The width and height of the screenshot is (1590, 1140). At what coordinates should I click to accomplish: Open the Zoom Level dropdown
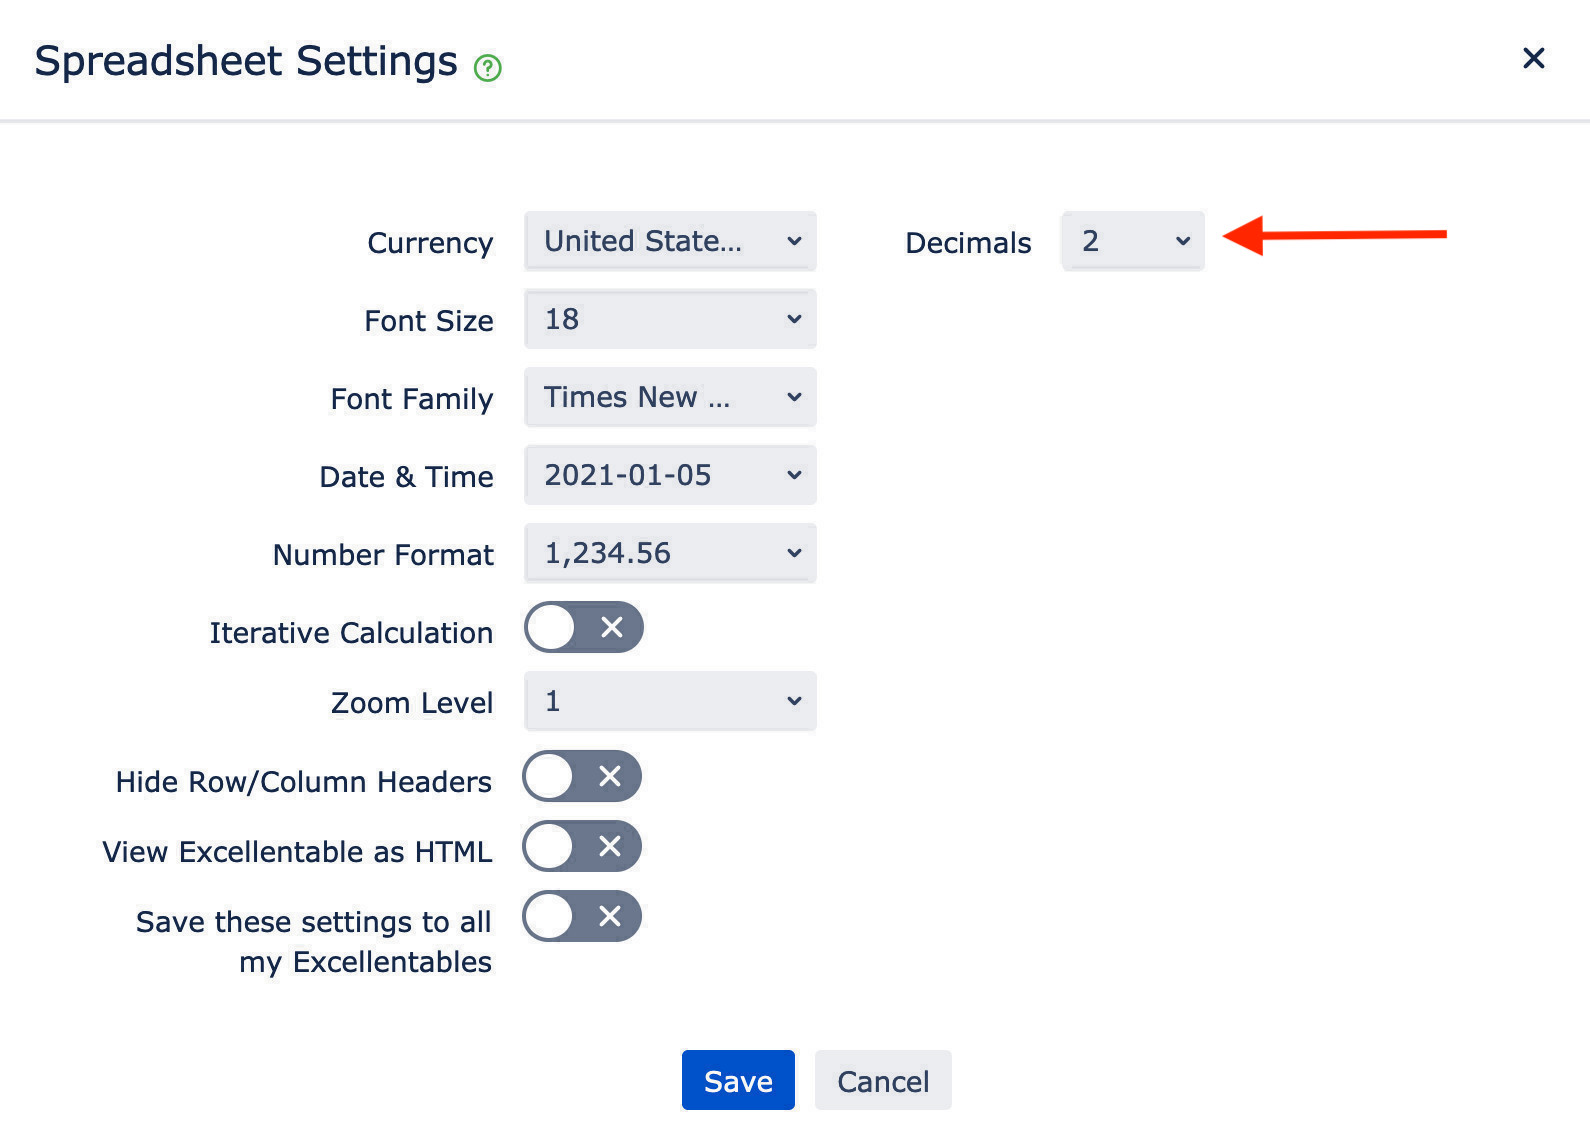point(670,701)
